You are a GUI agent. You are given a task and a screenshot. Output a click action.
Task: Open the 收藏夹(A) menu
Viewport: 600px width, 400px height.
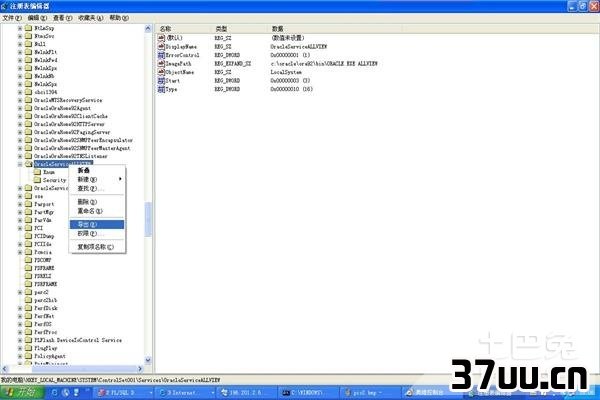(x=91, y=18)
